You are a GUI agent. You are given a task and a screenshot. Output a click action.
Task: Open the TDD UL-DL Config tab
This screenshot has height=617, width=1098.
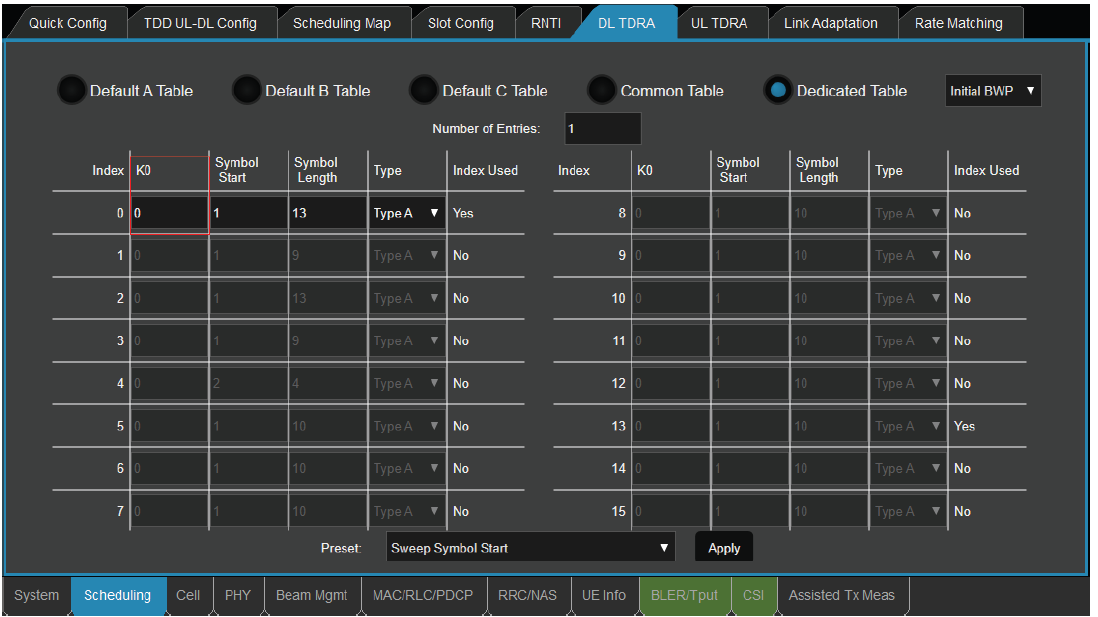click(x=200, y=23)
